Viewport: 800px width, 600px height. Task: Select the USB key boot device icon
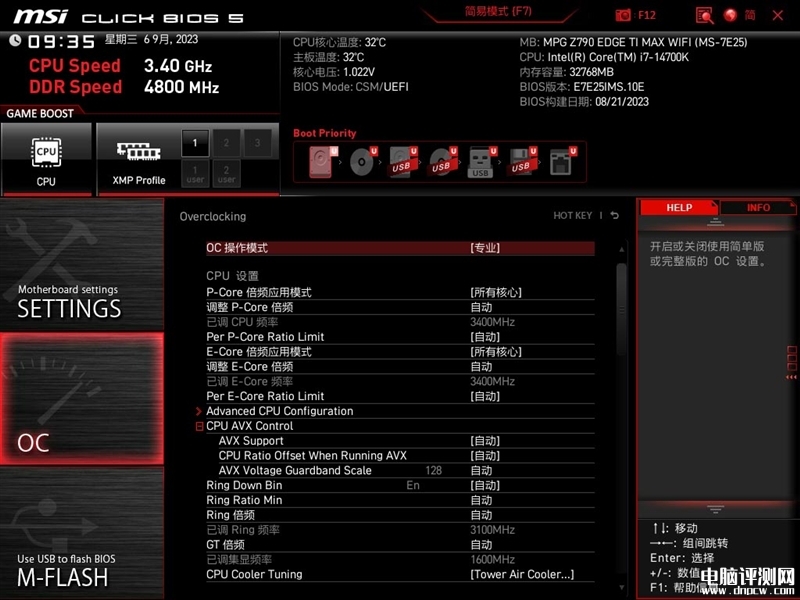pos(482,162)
